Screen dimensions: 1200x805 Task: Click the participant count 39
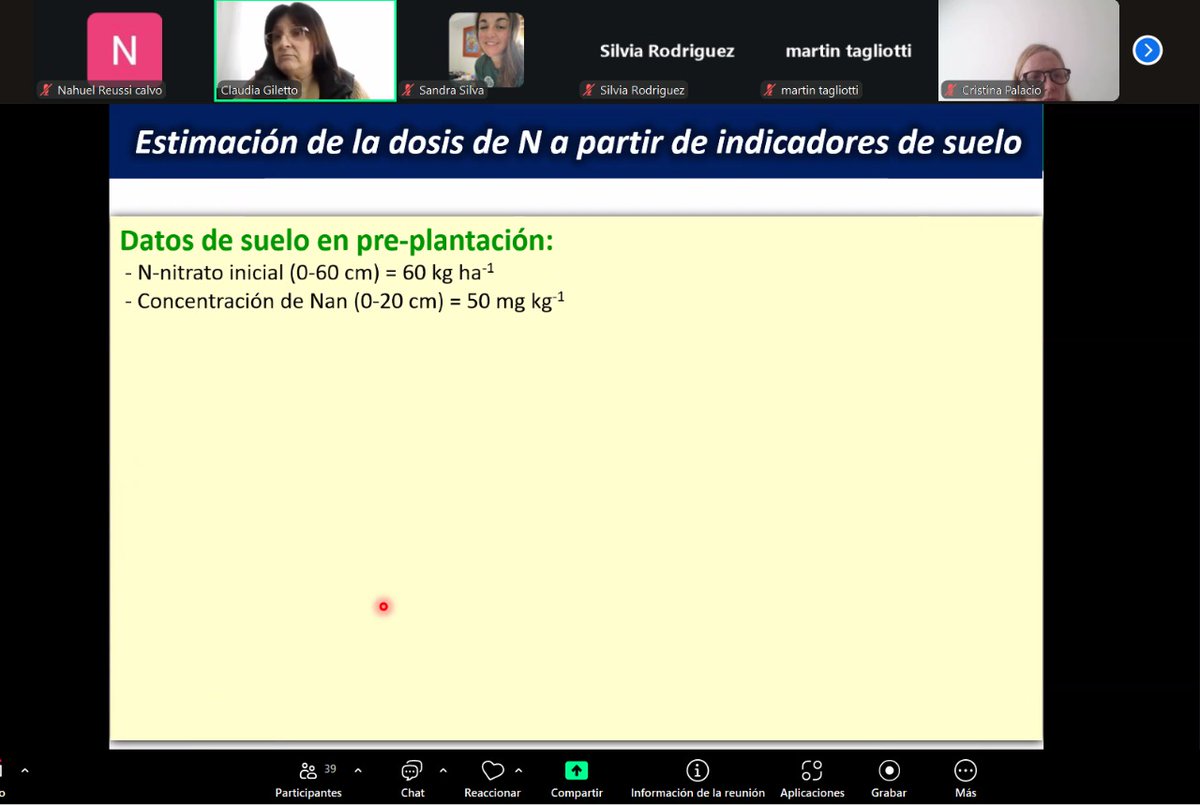(x=330, y=769)
